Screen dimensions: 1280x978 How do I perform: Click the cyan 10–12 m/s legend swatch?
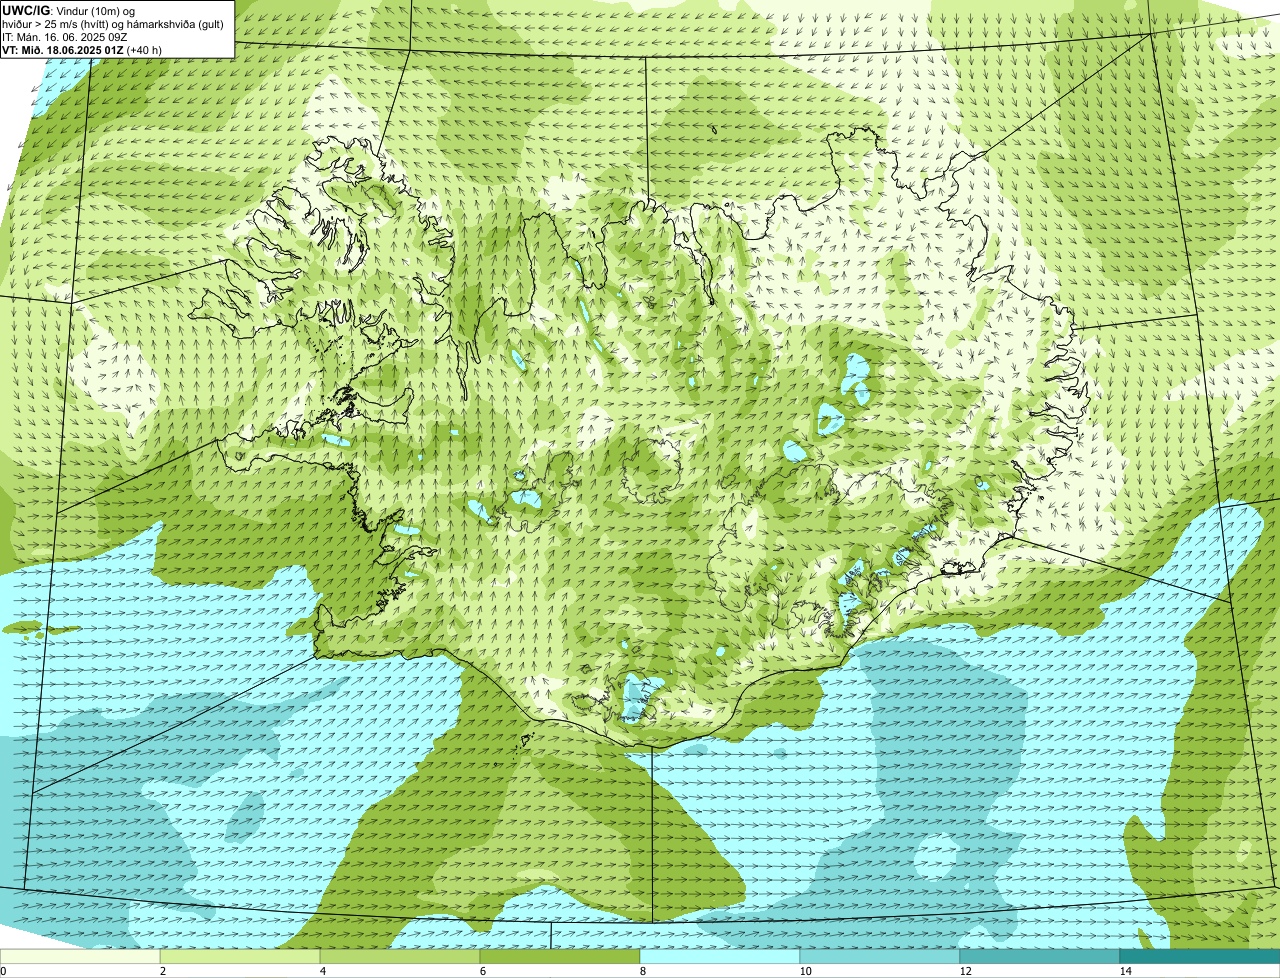tap(880, 956)
